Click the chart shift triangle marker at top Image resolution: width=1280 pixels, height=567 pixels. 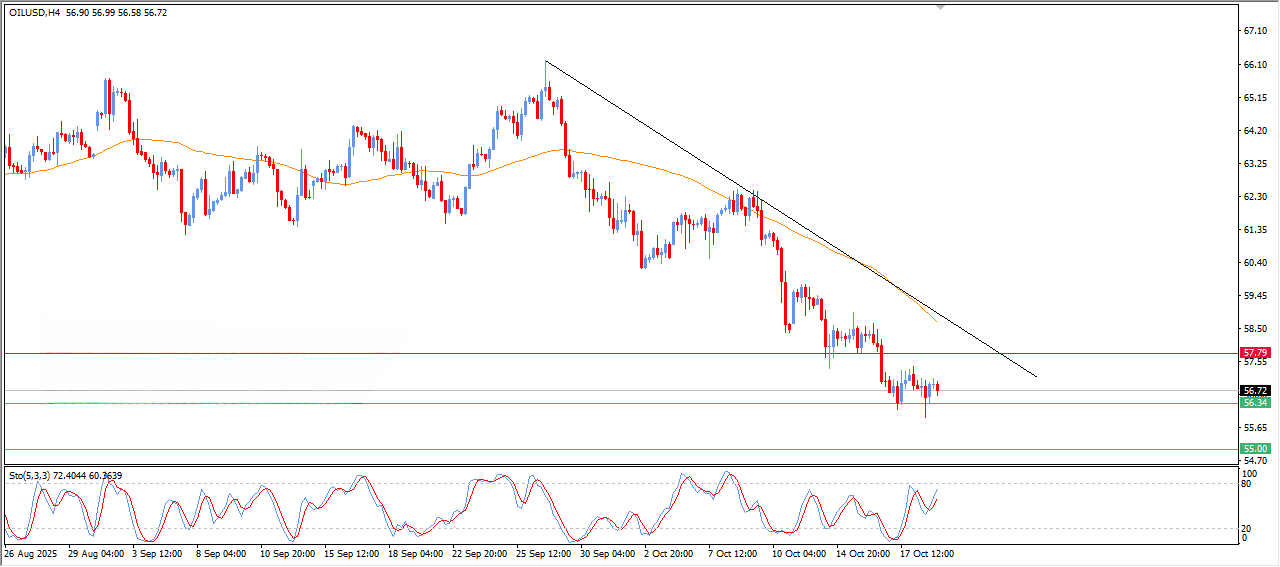(939, 8)
